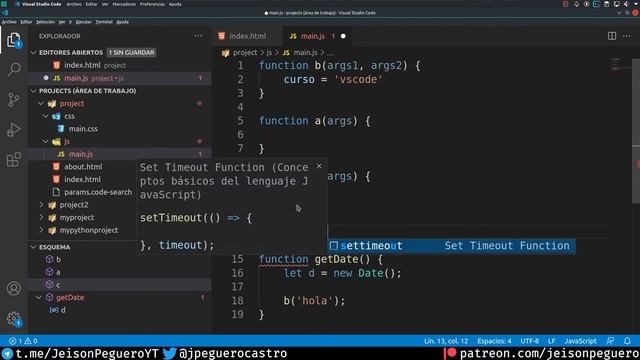Viewport: 640px width, 360px height.
Task: Click UTF-8 encoding in status bar
Action: pyautogui.click(x=529, y=341)
